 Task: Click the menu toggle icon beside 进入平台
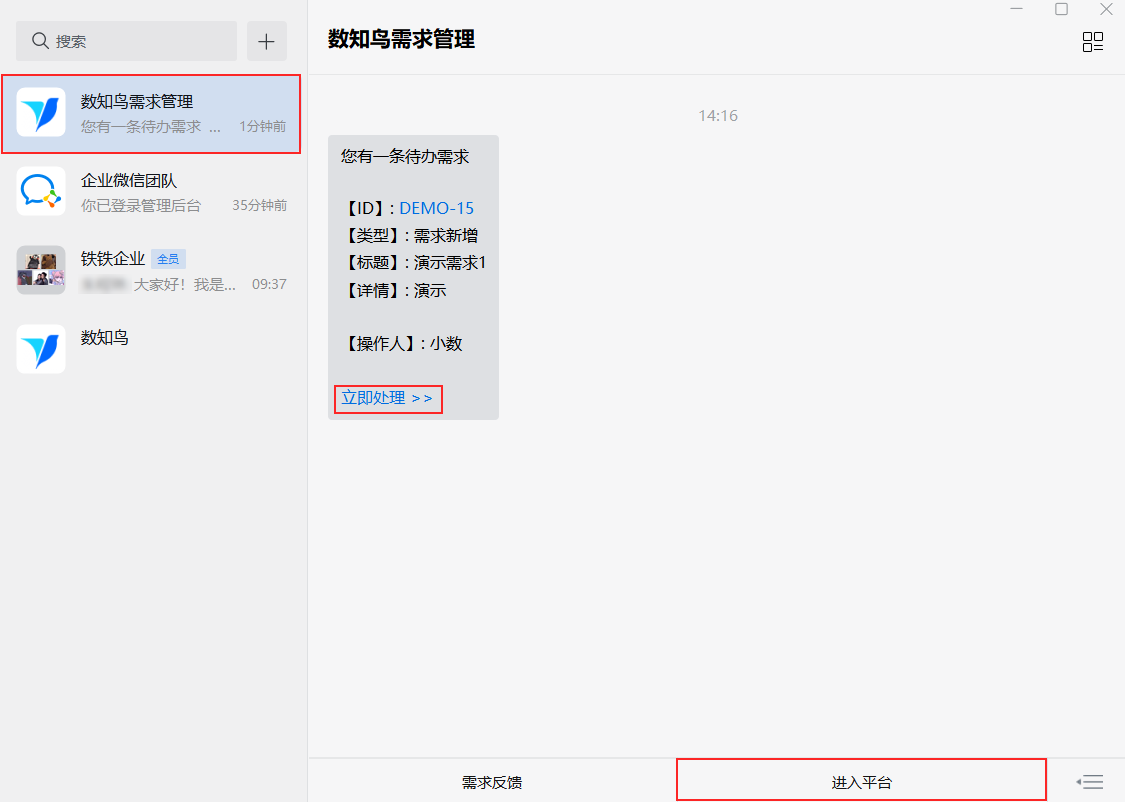pos(1090,782)
